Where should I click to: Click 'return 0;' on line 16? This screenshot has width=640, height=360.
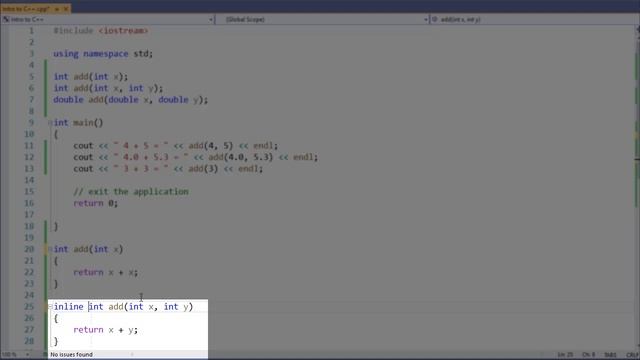96,203
